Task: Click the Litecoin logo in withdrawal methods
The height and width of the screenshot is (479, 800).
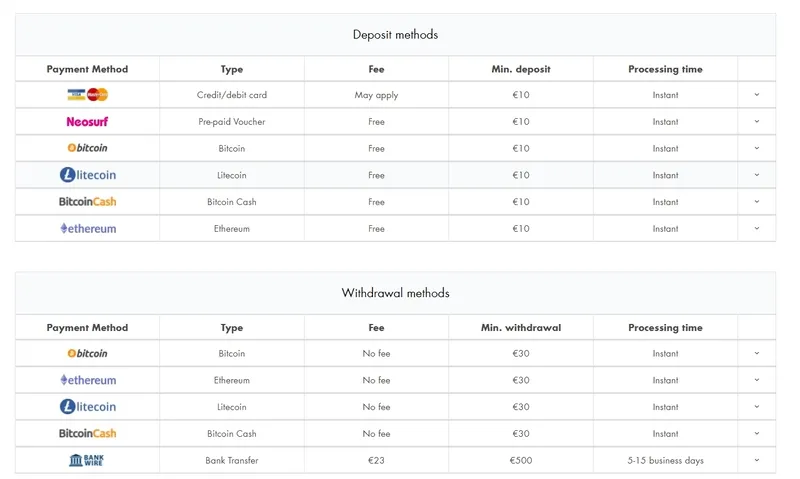Action: [x=87, y=407]
